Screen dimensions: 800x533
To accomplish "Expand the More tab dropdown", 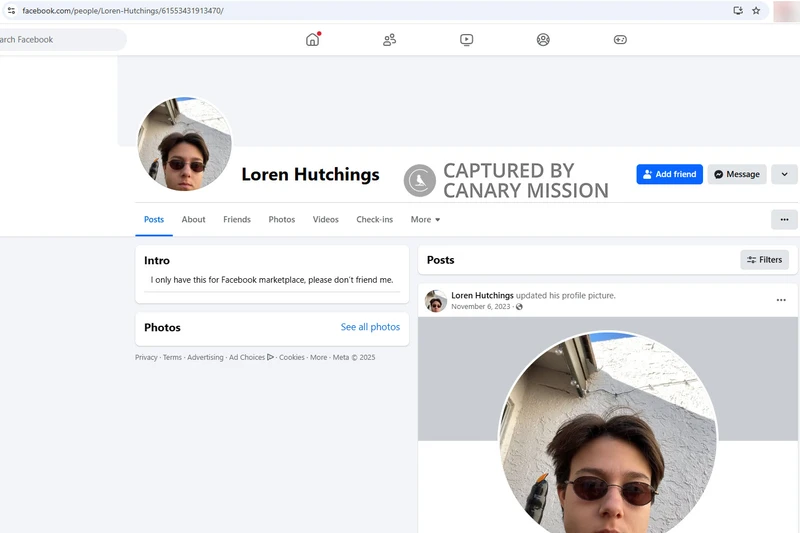I will tap(425, 219).
